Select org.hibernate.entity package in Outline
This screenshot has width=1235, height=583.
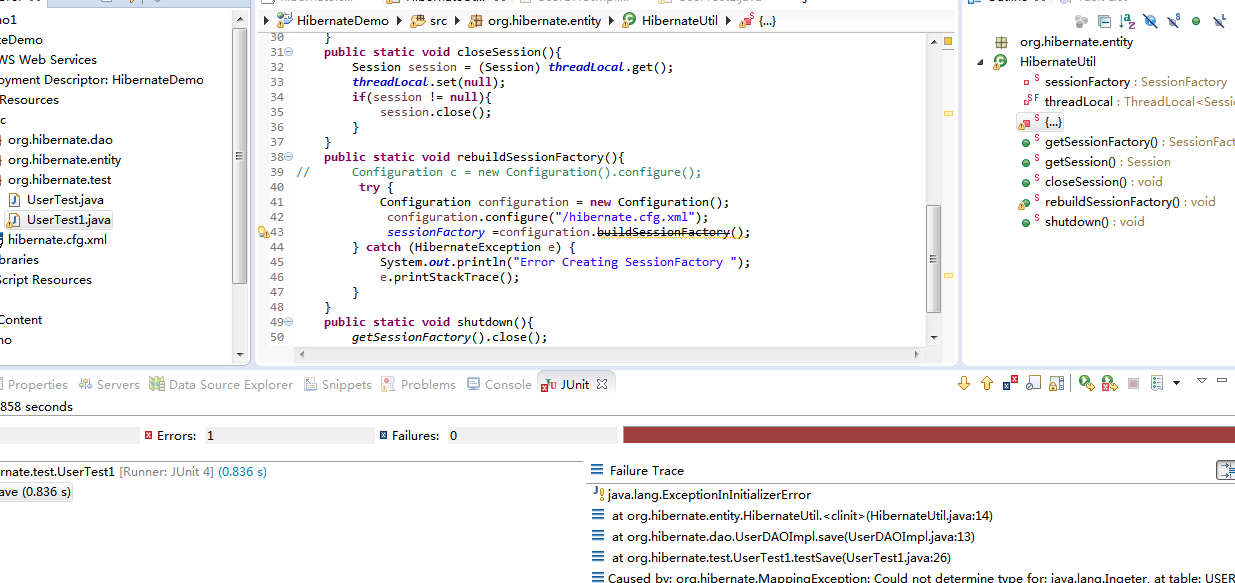click(x=1076, y=42)
